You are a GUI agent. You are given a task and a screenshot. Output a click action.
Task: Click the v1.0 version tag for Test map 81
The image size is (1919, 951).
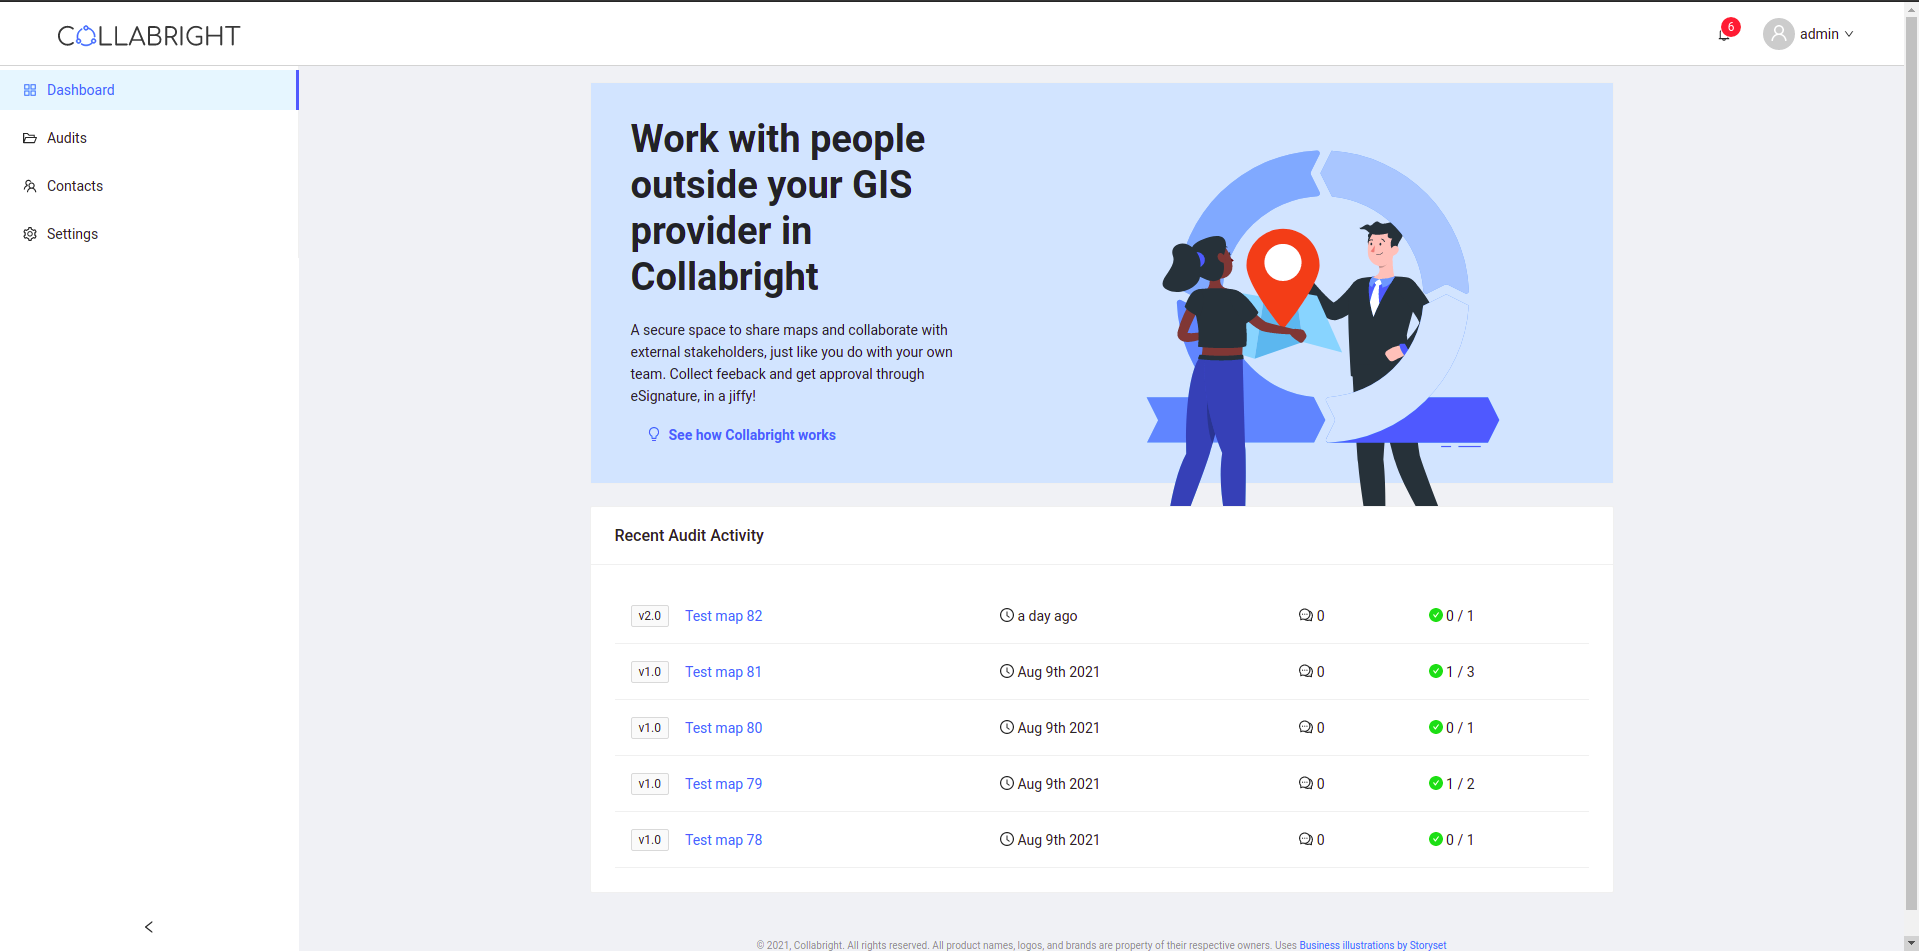(650, 672)
